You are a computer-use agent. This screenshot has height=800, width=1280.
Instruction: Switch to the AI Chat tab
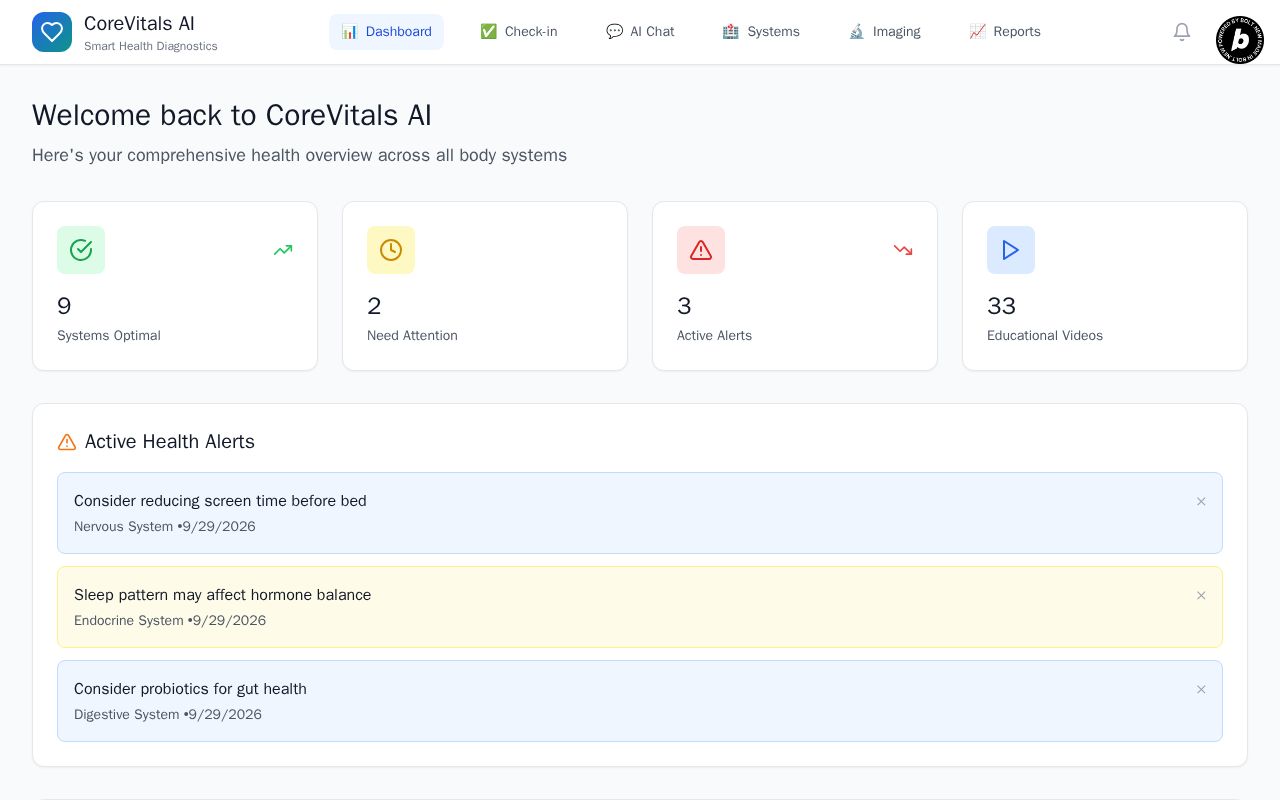640,32
